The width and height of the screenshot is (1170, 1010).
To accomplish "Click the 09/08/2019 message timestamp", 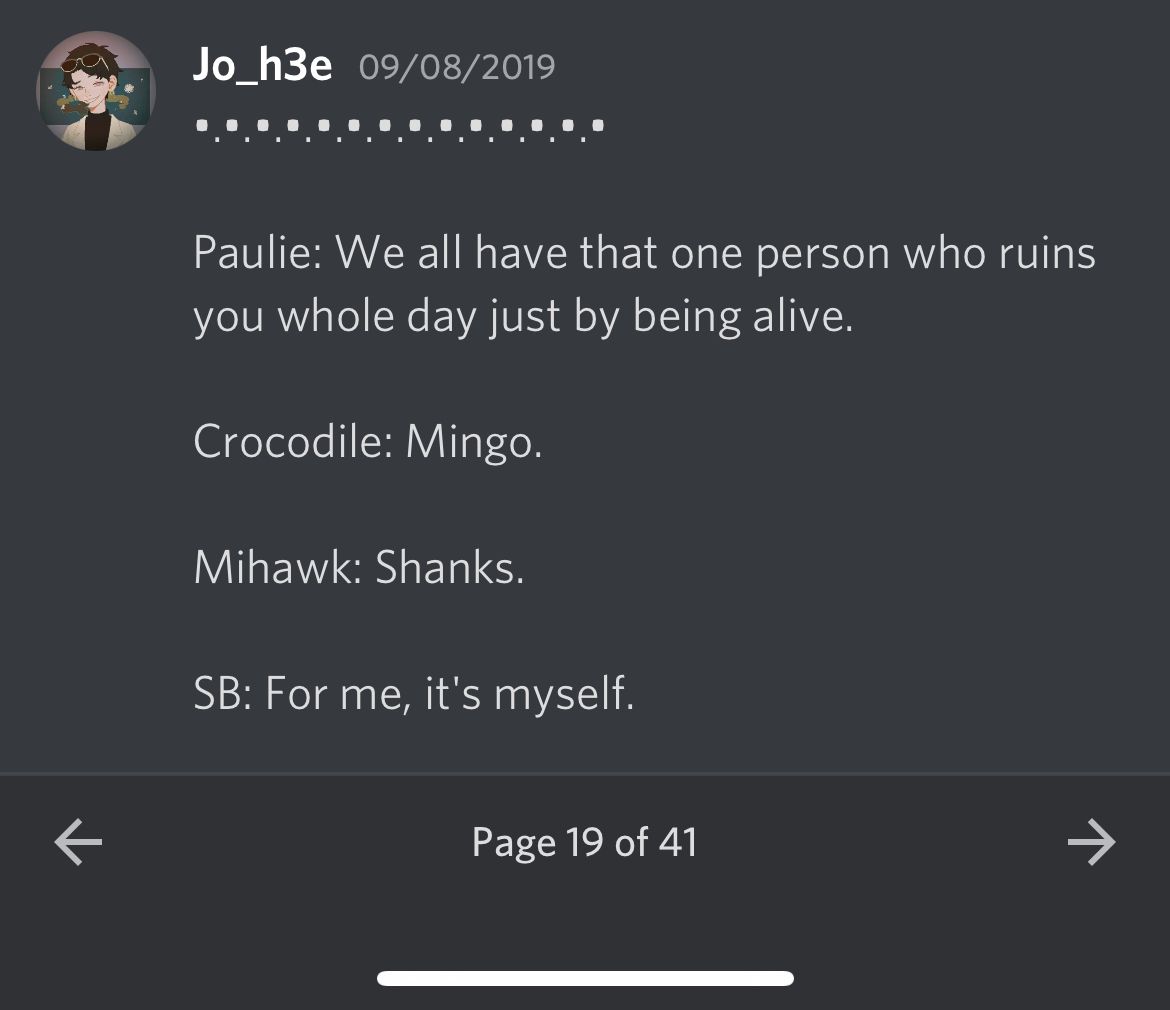I will tap(456, 67).
